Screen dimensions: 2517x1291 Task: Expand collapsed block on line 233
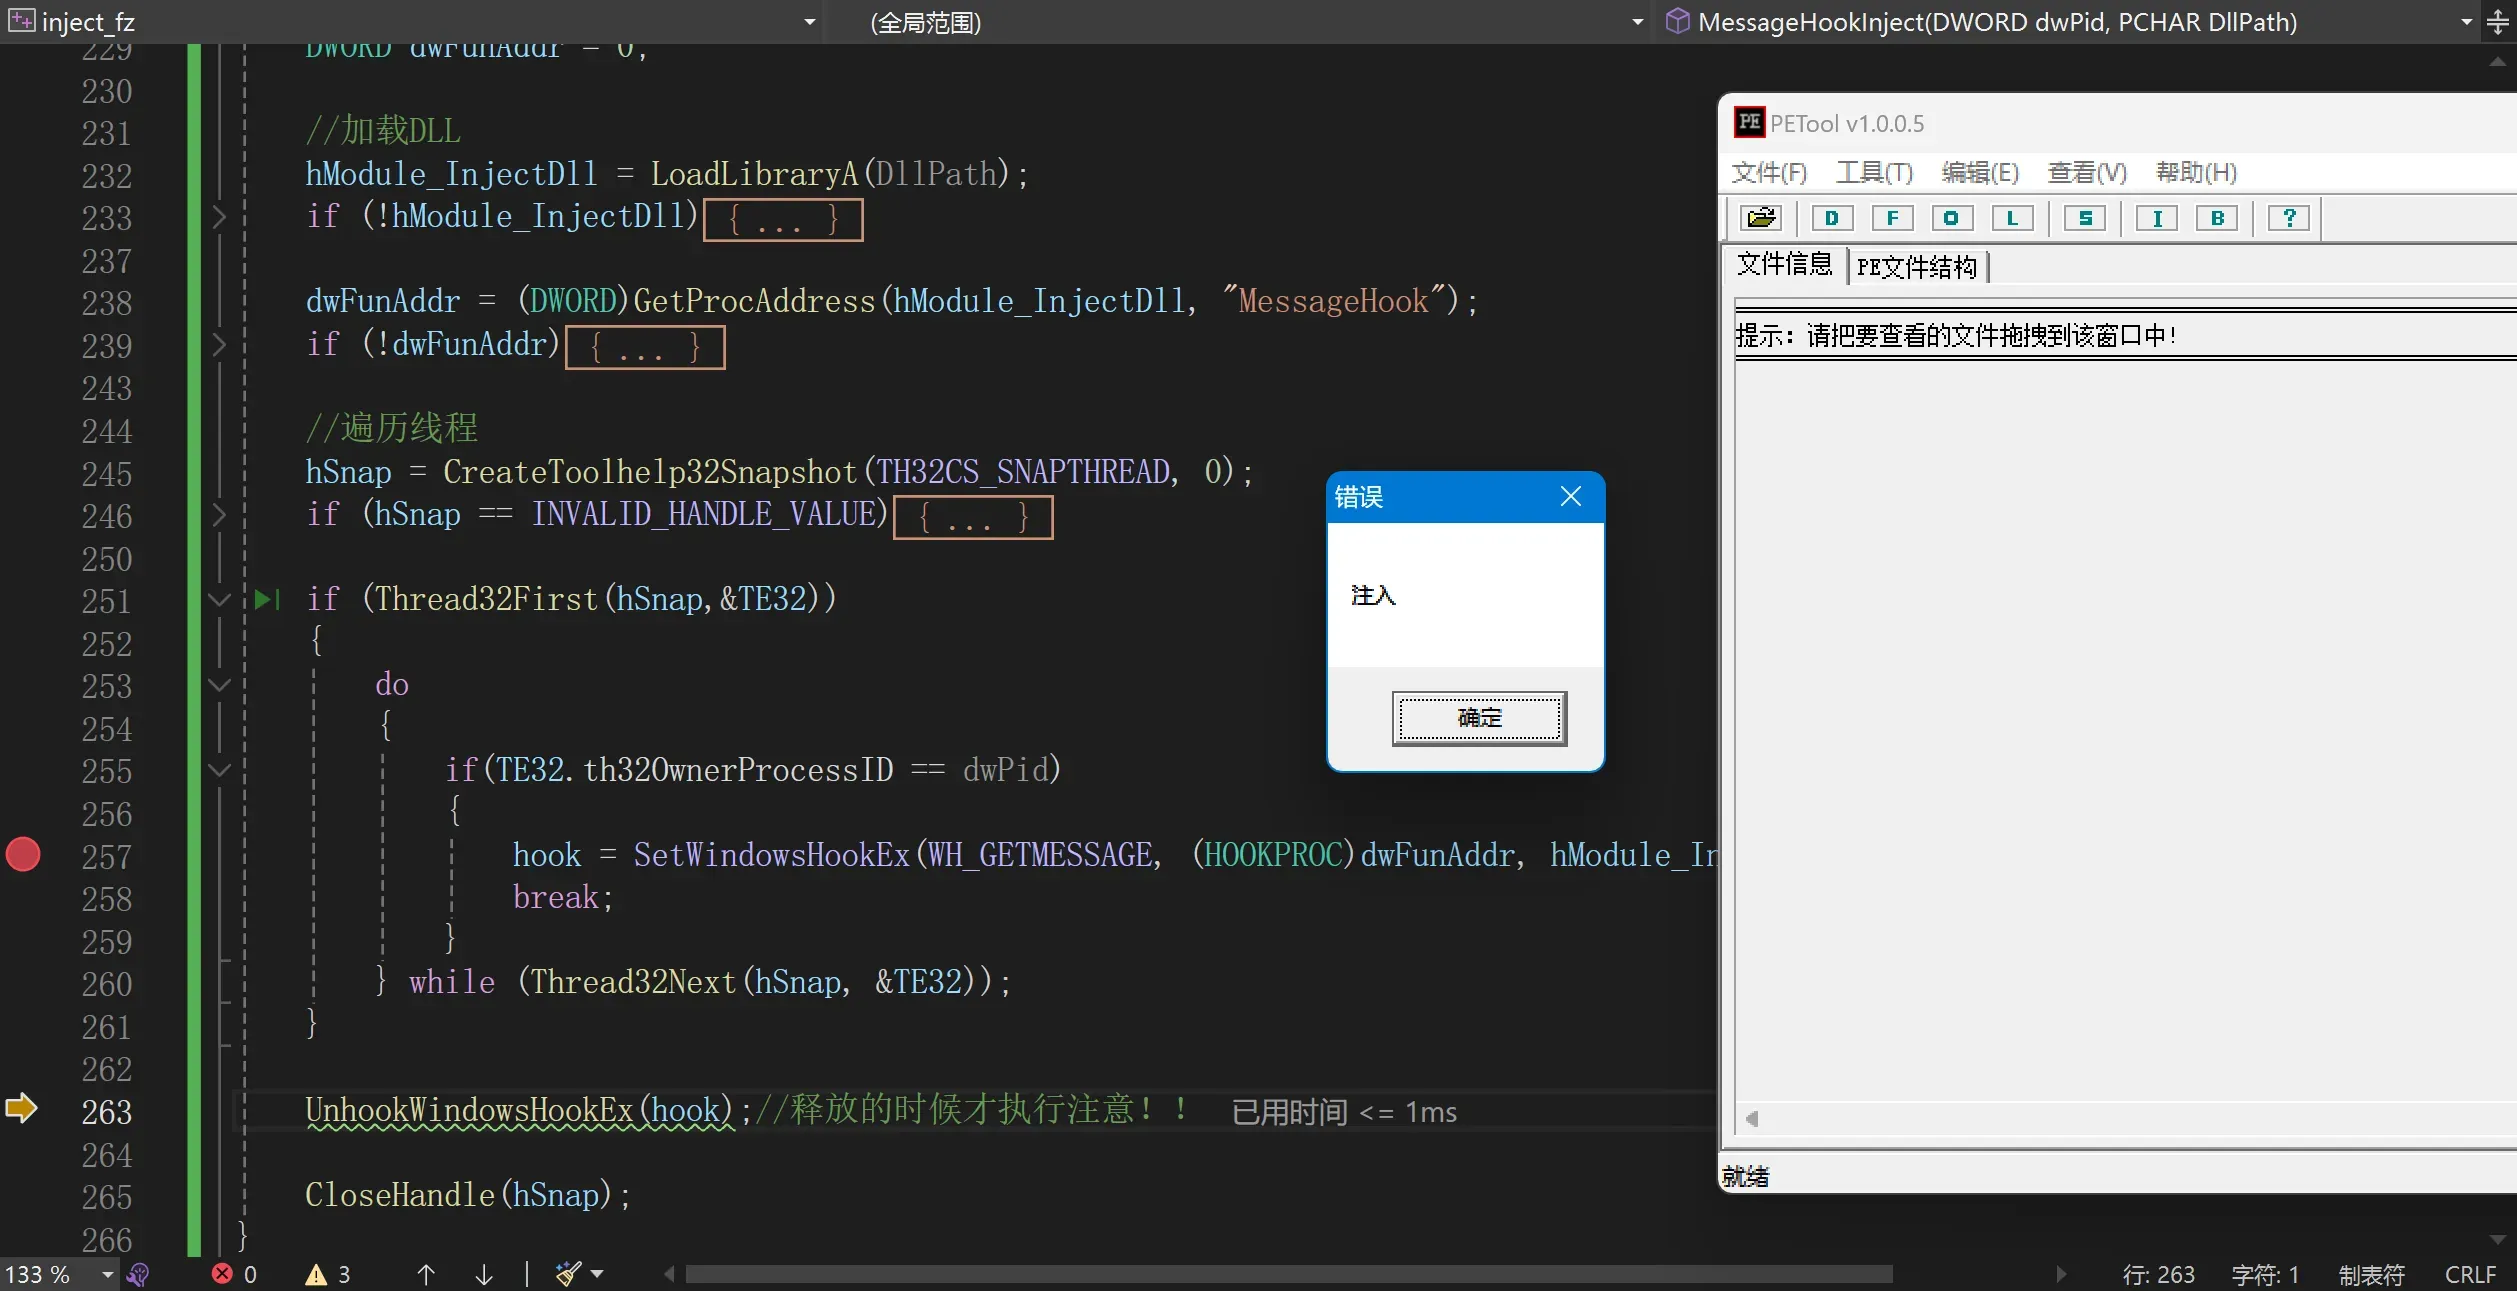[x=219, y=216]
